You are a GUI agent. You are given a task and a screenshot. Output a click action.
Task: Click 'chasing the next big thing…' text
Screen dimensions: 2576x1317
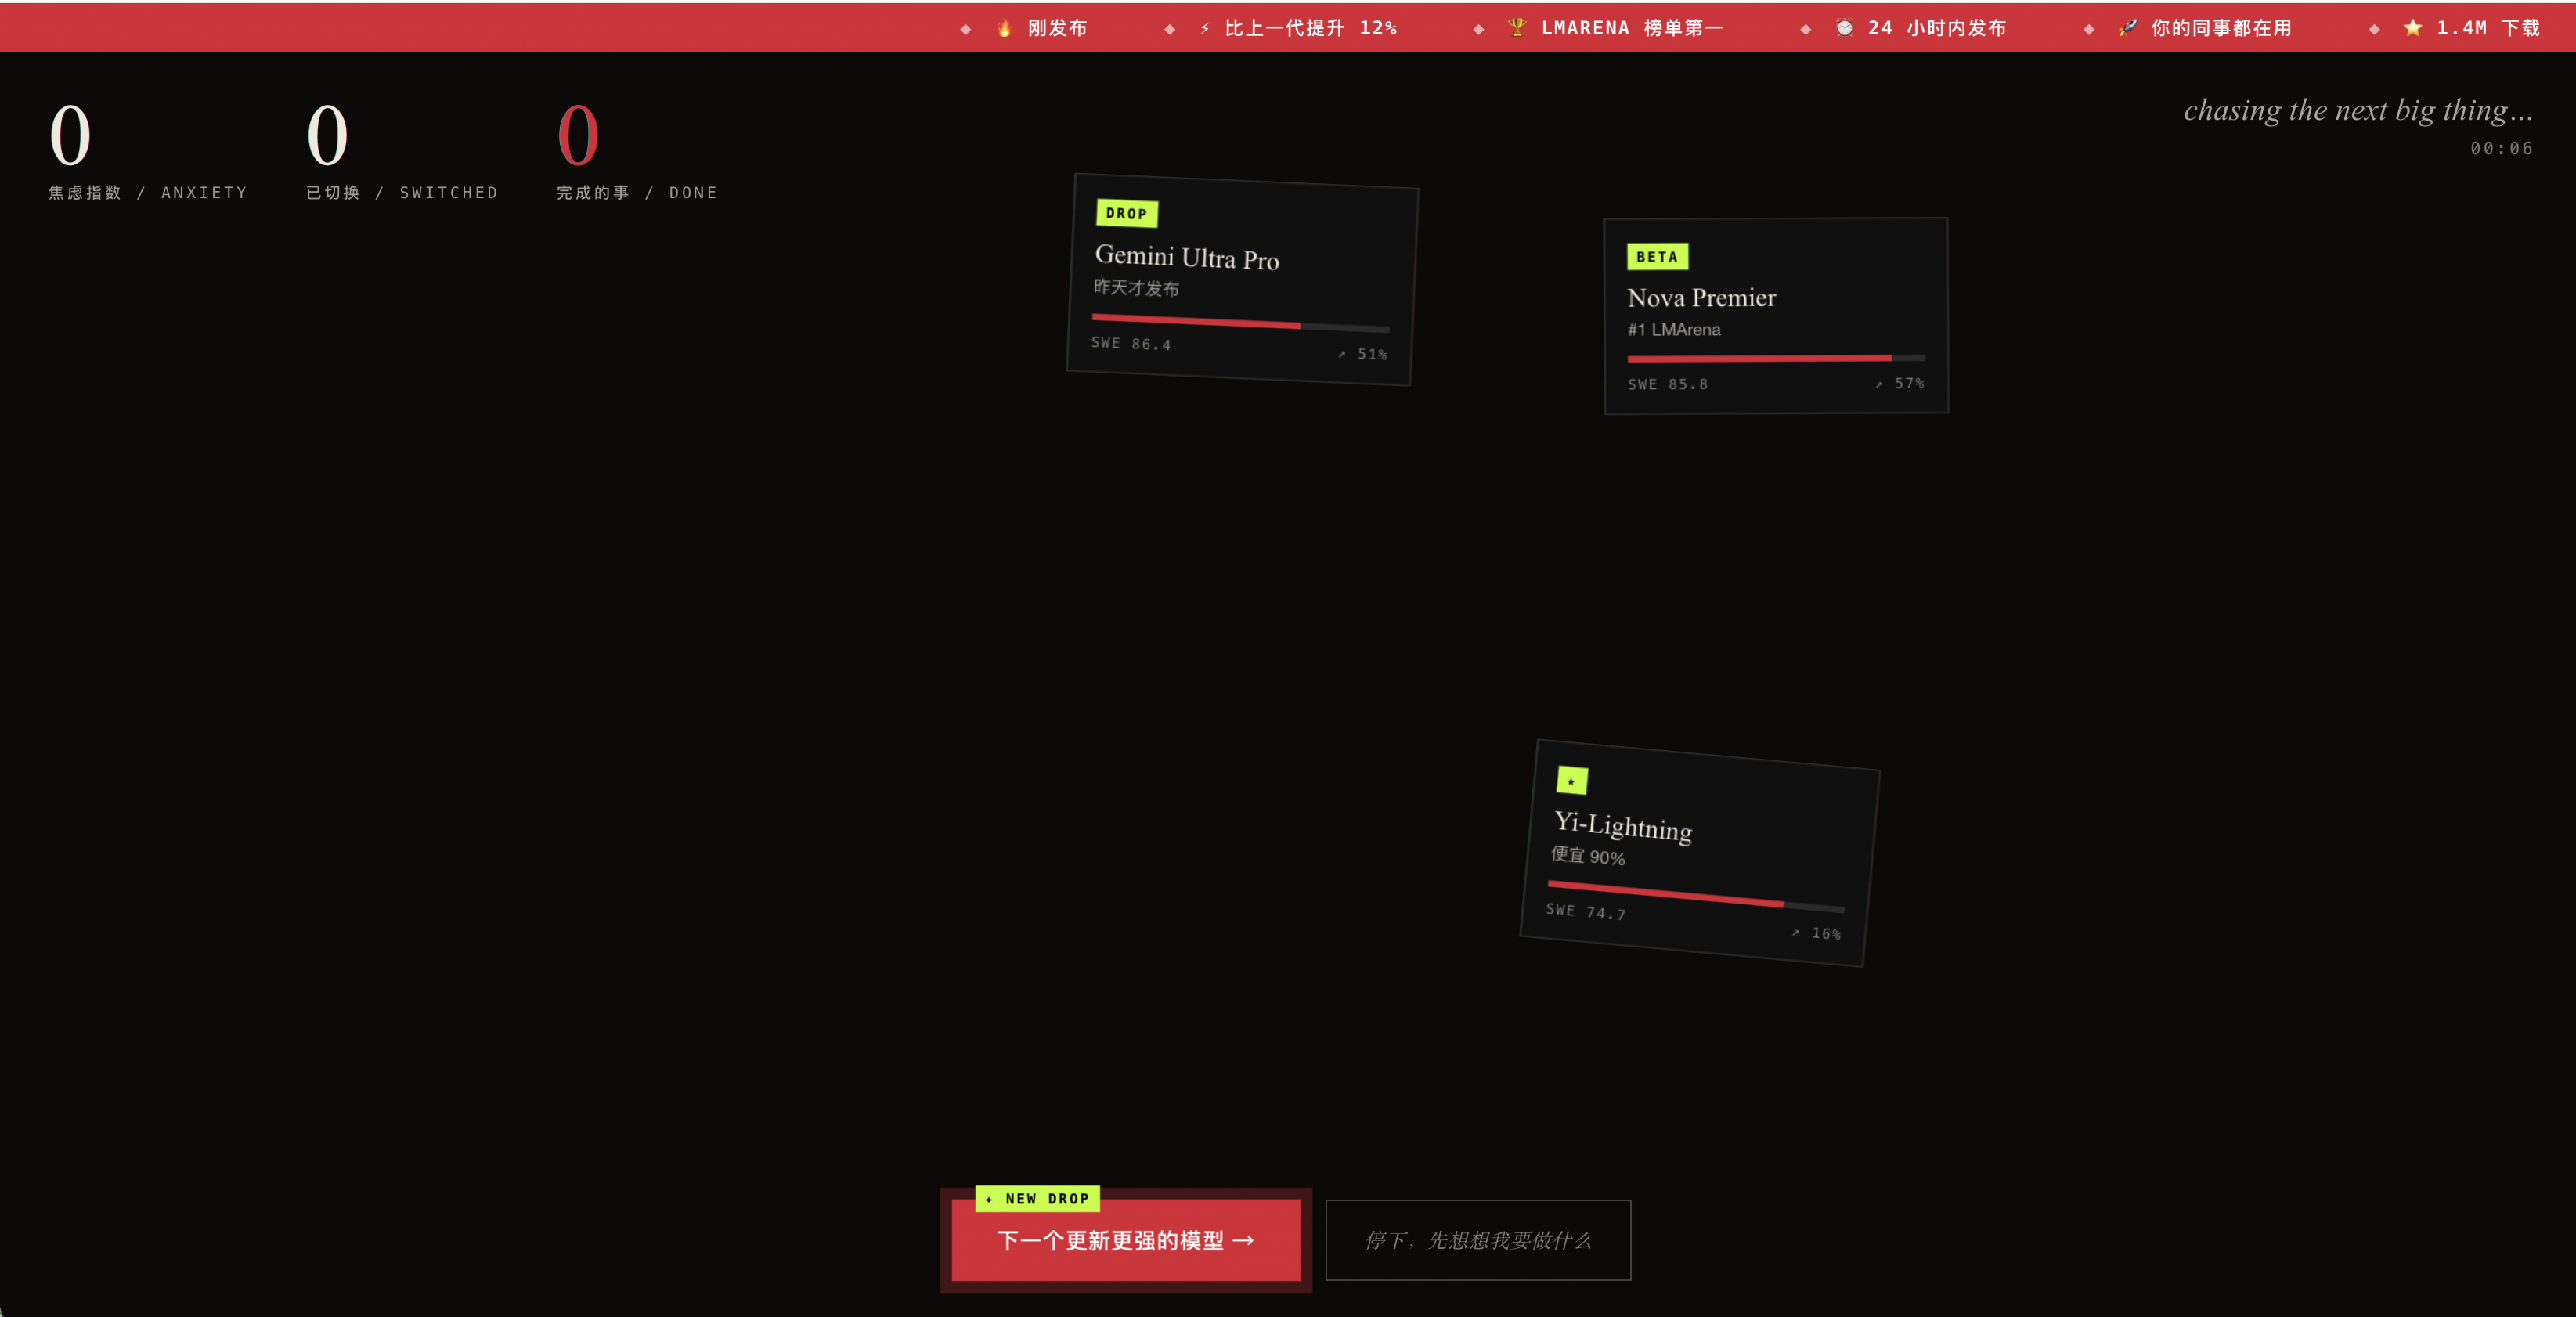pos(2358,110)
